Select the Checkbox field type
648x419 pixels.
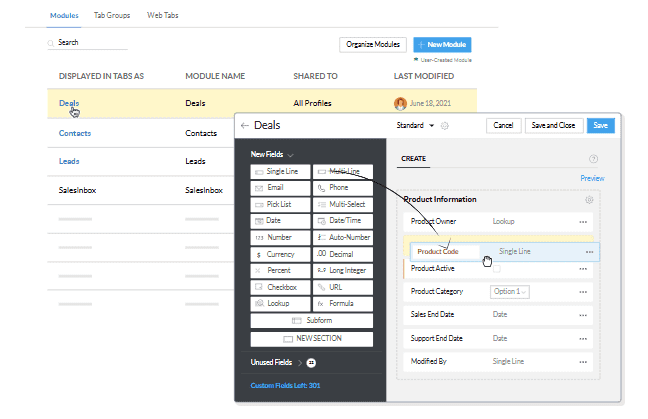pyautogui.click(x=280, y=287)
